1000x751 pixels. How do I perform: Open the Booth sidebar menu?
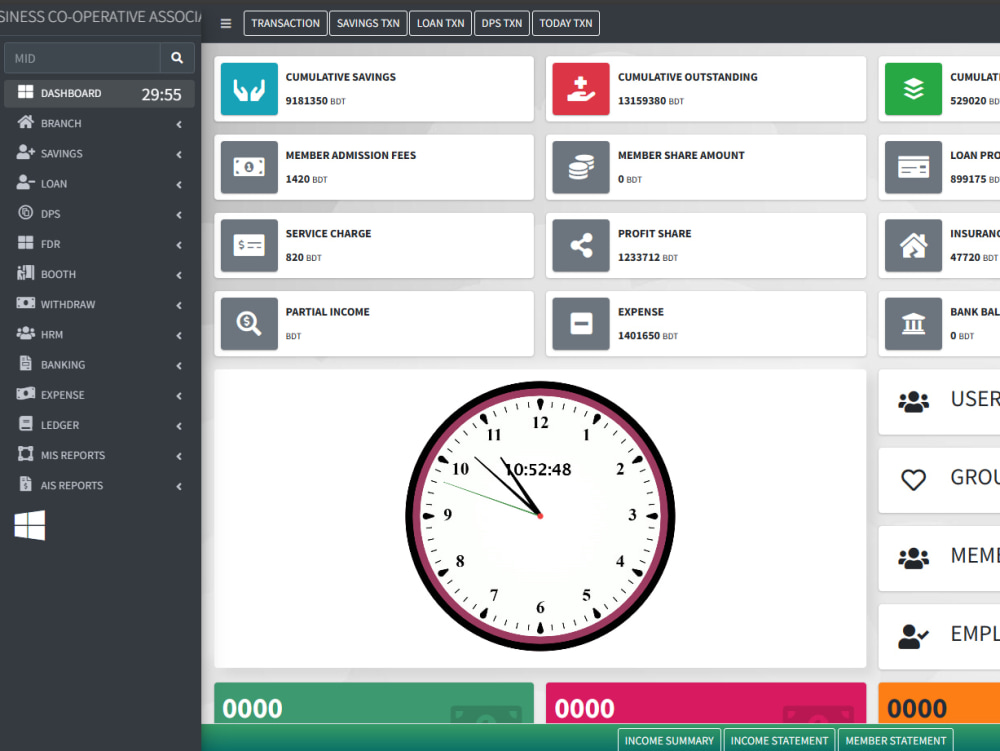(99, 274)
